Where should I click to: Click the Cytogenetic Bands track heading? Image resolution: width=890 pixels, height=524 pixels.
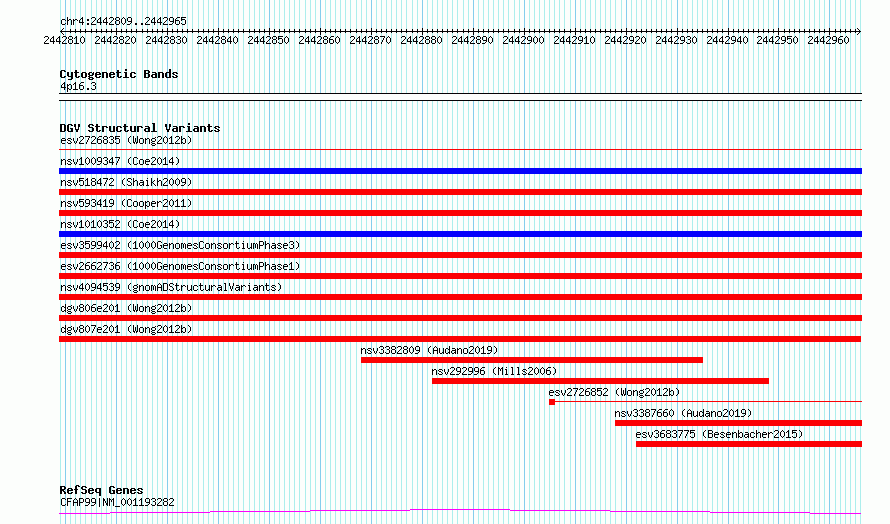point(119,74)
